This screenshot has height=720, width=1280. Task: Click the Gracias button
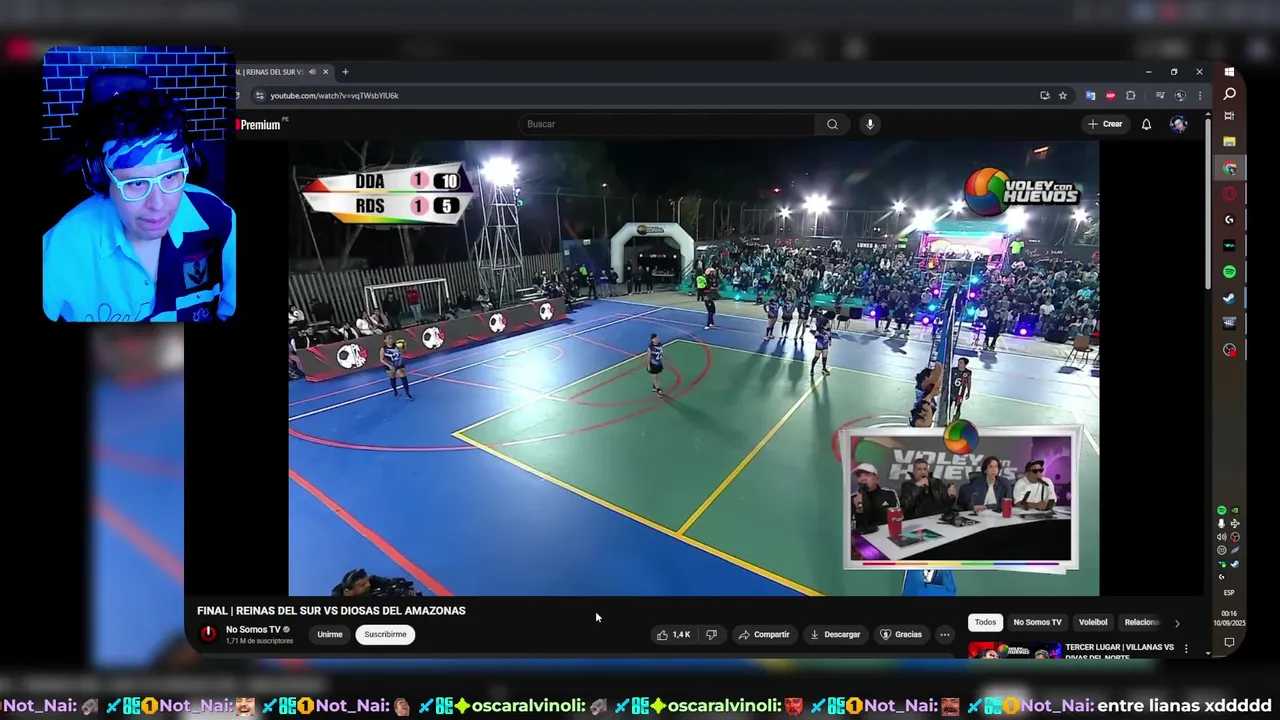[901, 634]
